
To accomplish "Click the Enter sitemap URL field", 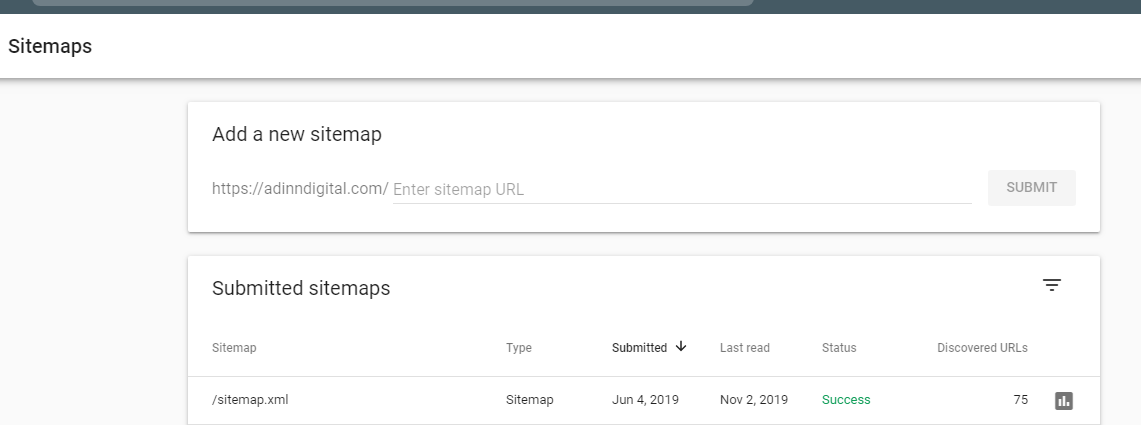I will pyautogui.click(x=682, y=189).
